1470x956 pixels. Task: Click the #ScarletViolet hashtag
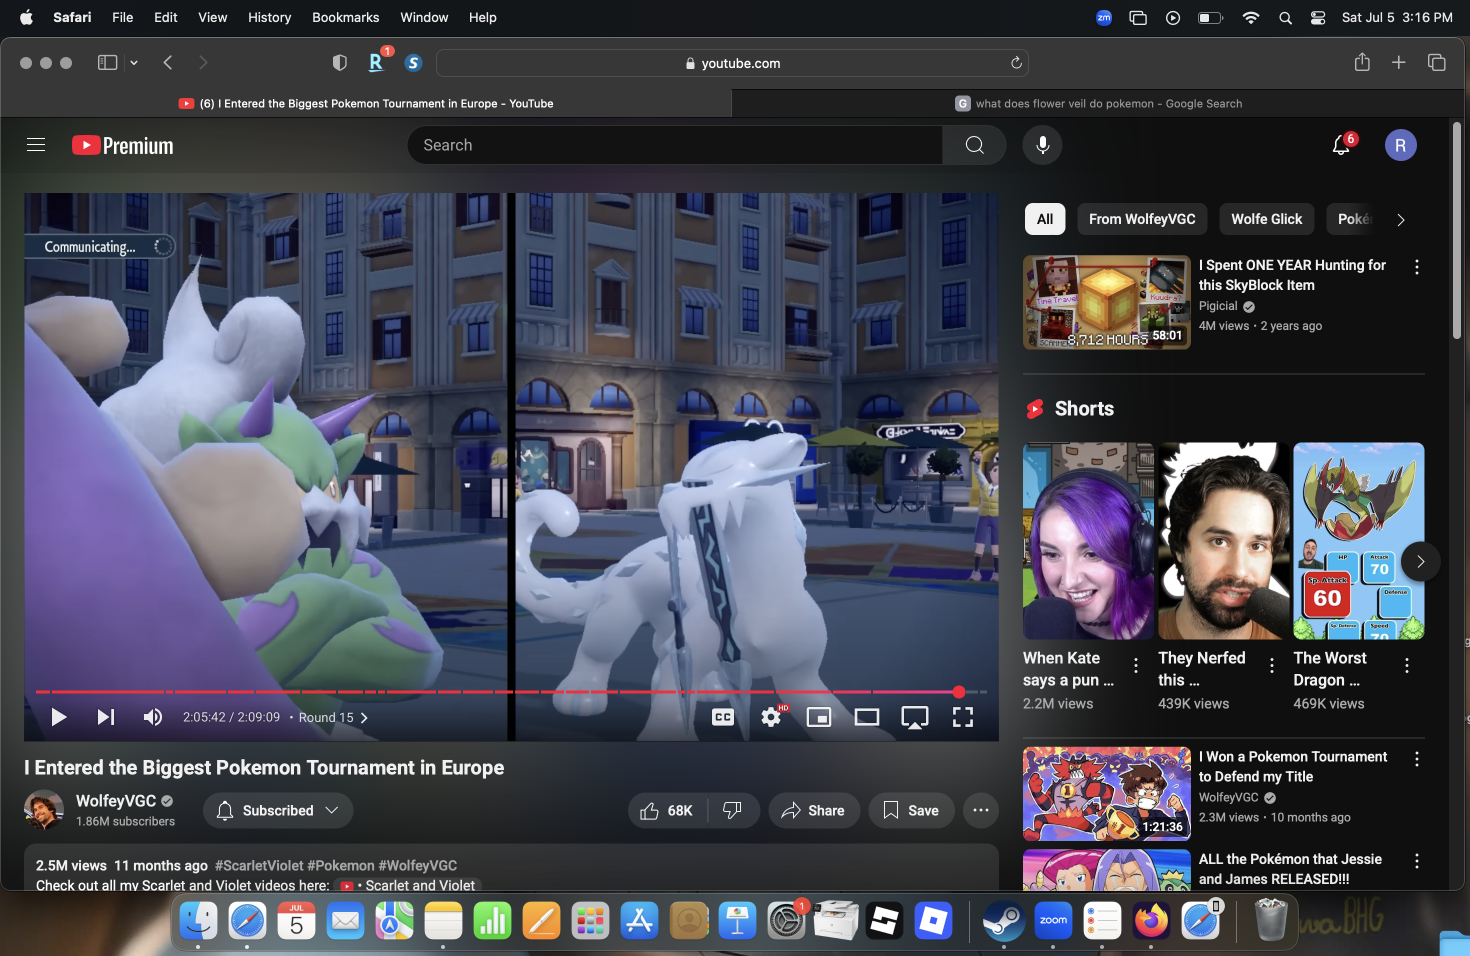point(259,866)
